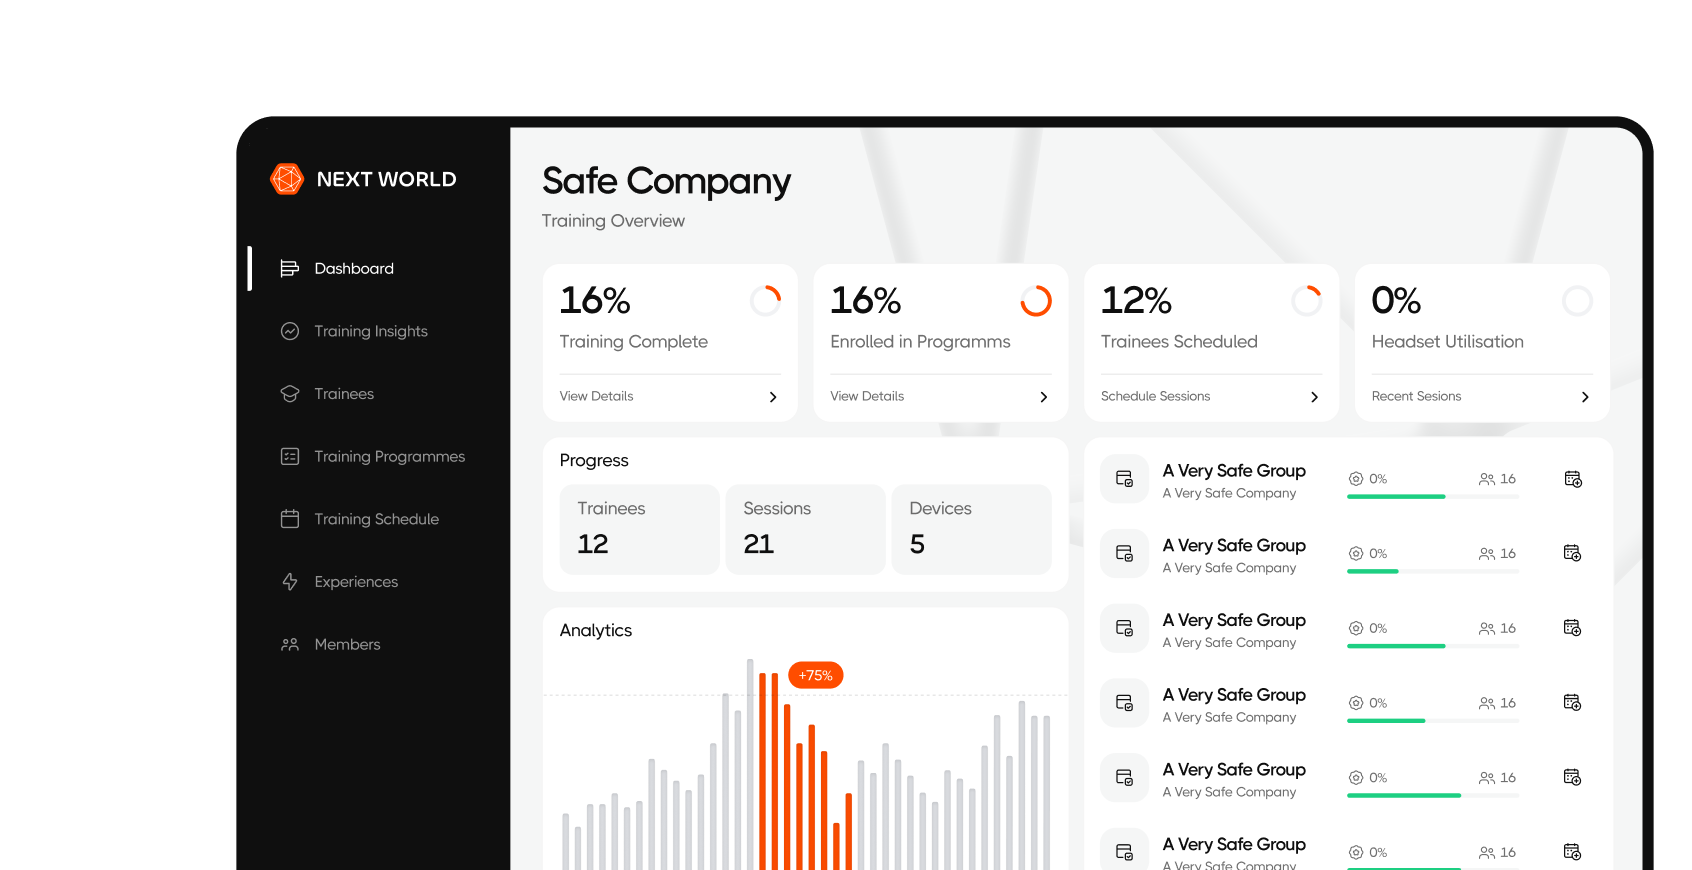Click the second A Very Safe Group tile icon
The height and width of the screenshot is (870, 1692).
(x=1124, y=553)
